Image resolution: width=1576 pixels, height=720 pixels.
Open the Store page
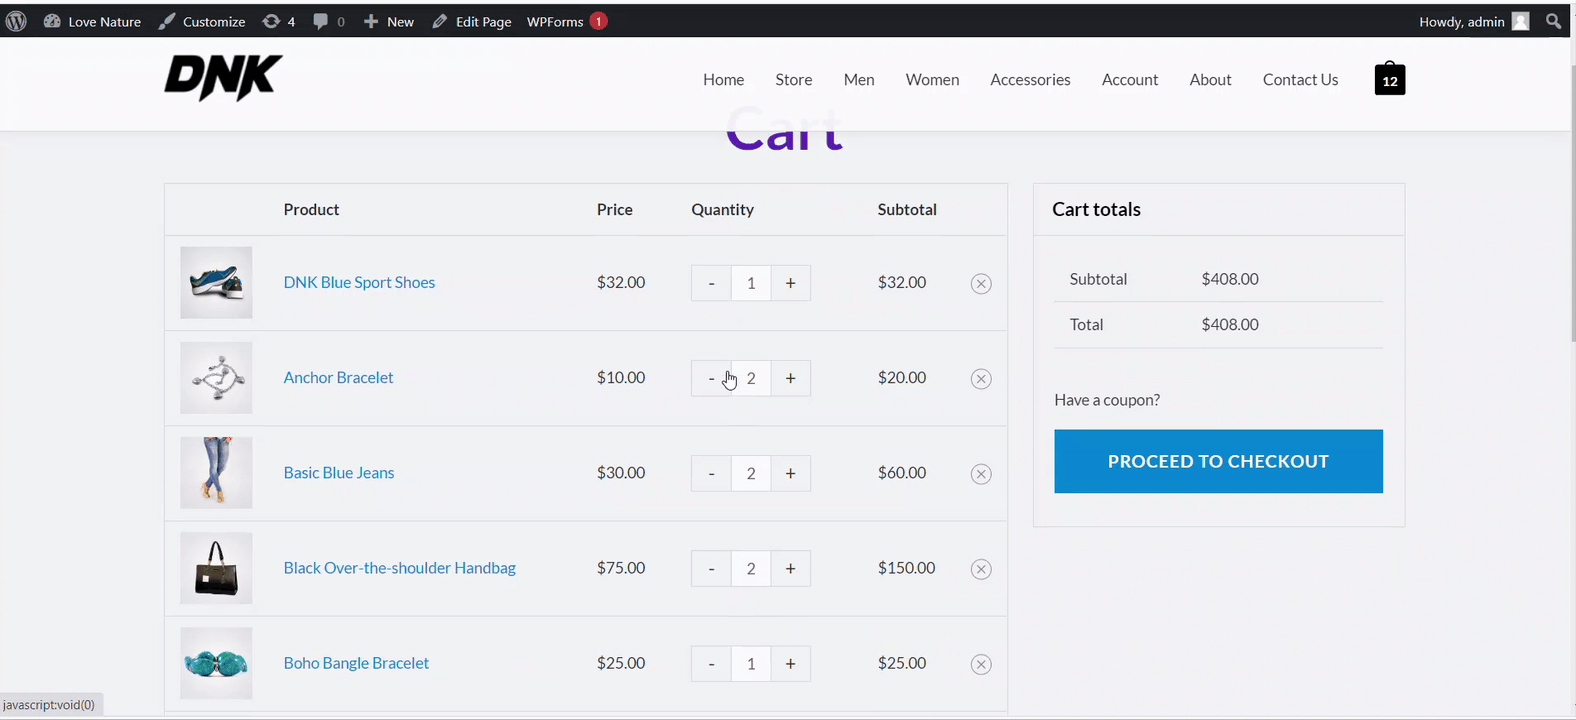point(794,79)
